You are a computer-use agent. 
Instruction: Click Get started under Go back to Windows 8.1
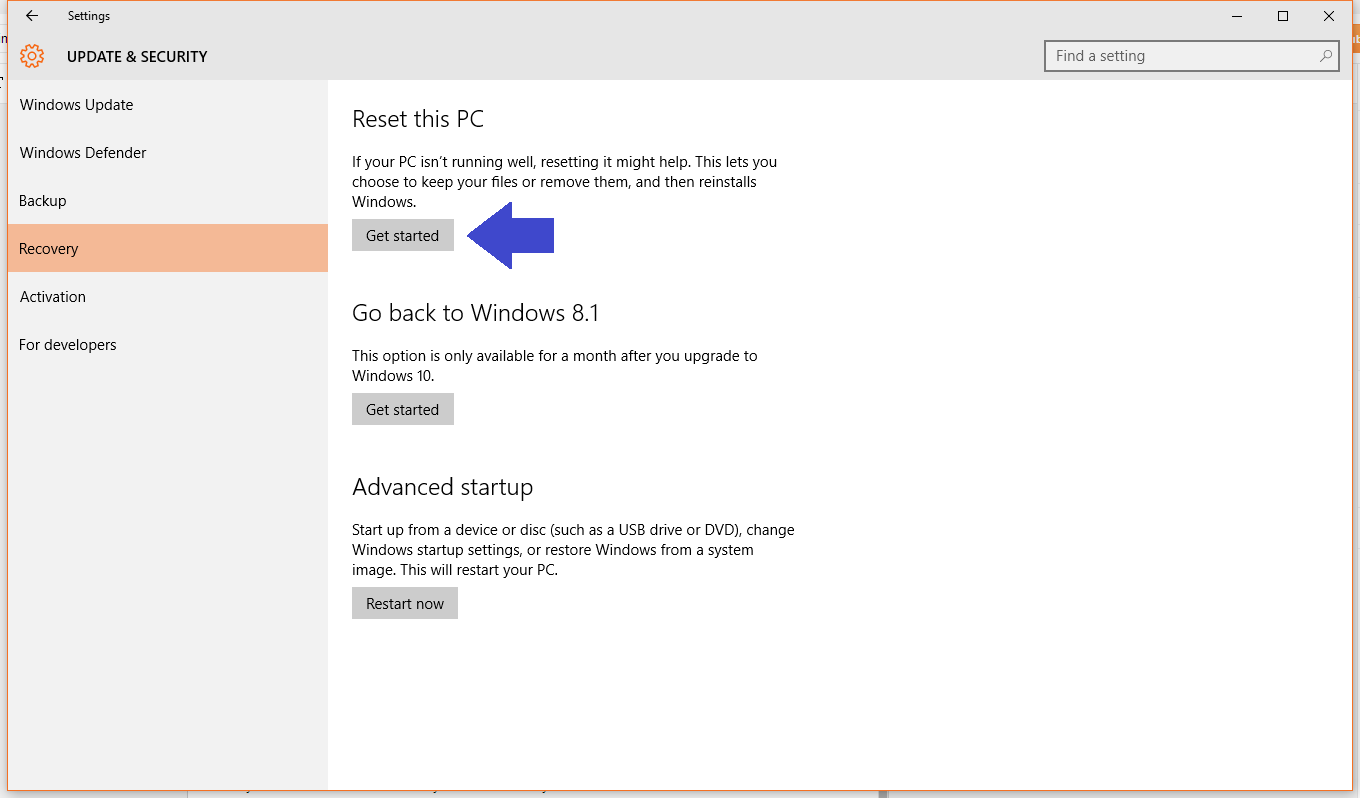point(403,409)
